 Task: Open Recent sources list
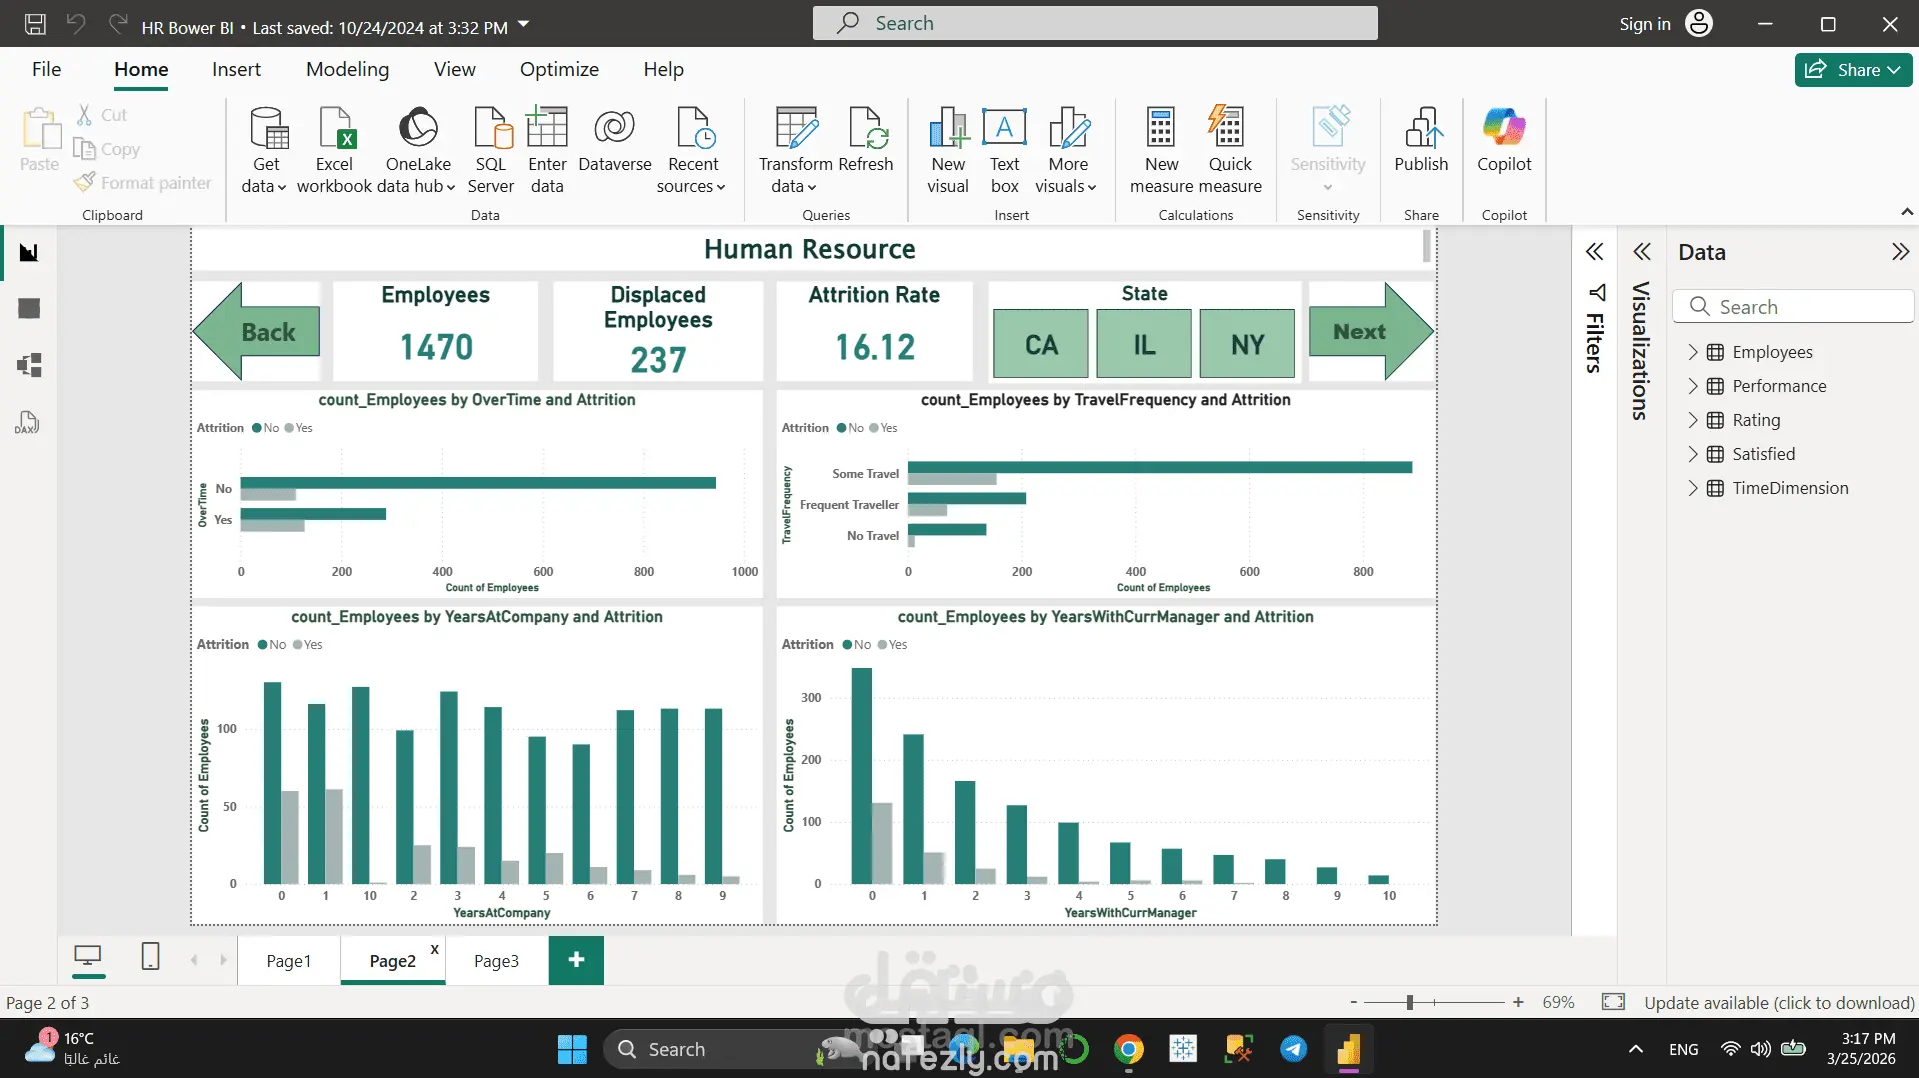[692, 150]
